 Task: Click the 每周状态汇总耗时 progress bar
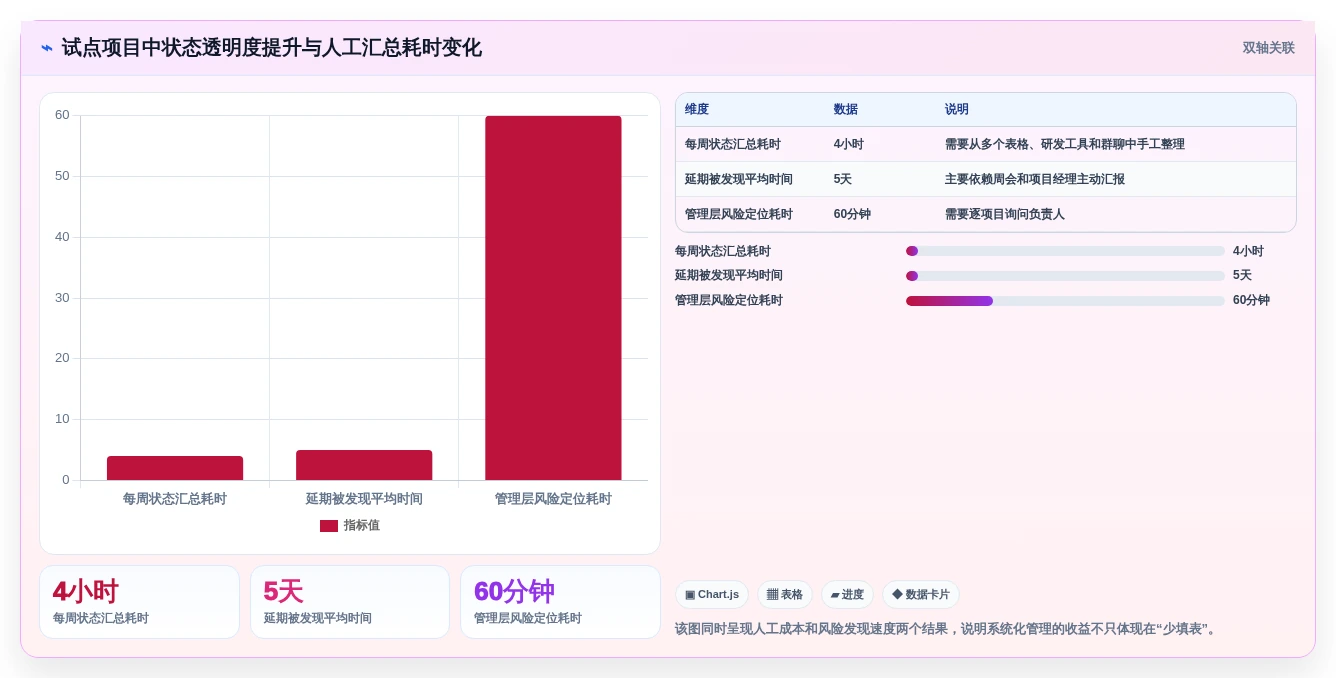[1065, 251]
